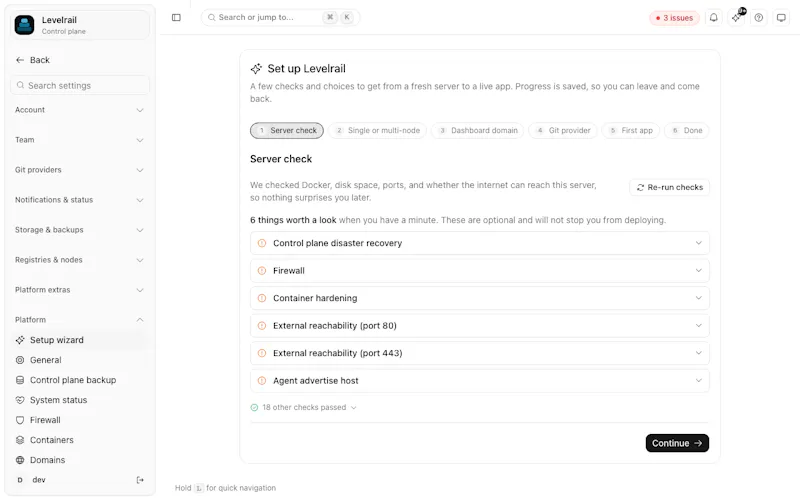Click the Control plane backup database icon
The height and width of the screenshot is (500, 800).
[x=20, y=380]
